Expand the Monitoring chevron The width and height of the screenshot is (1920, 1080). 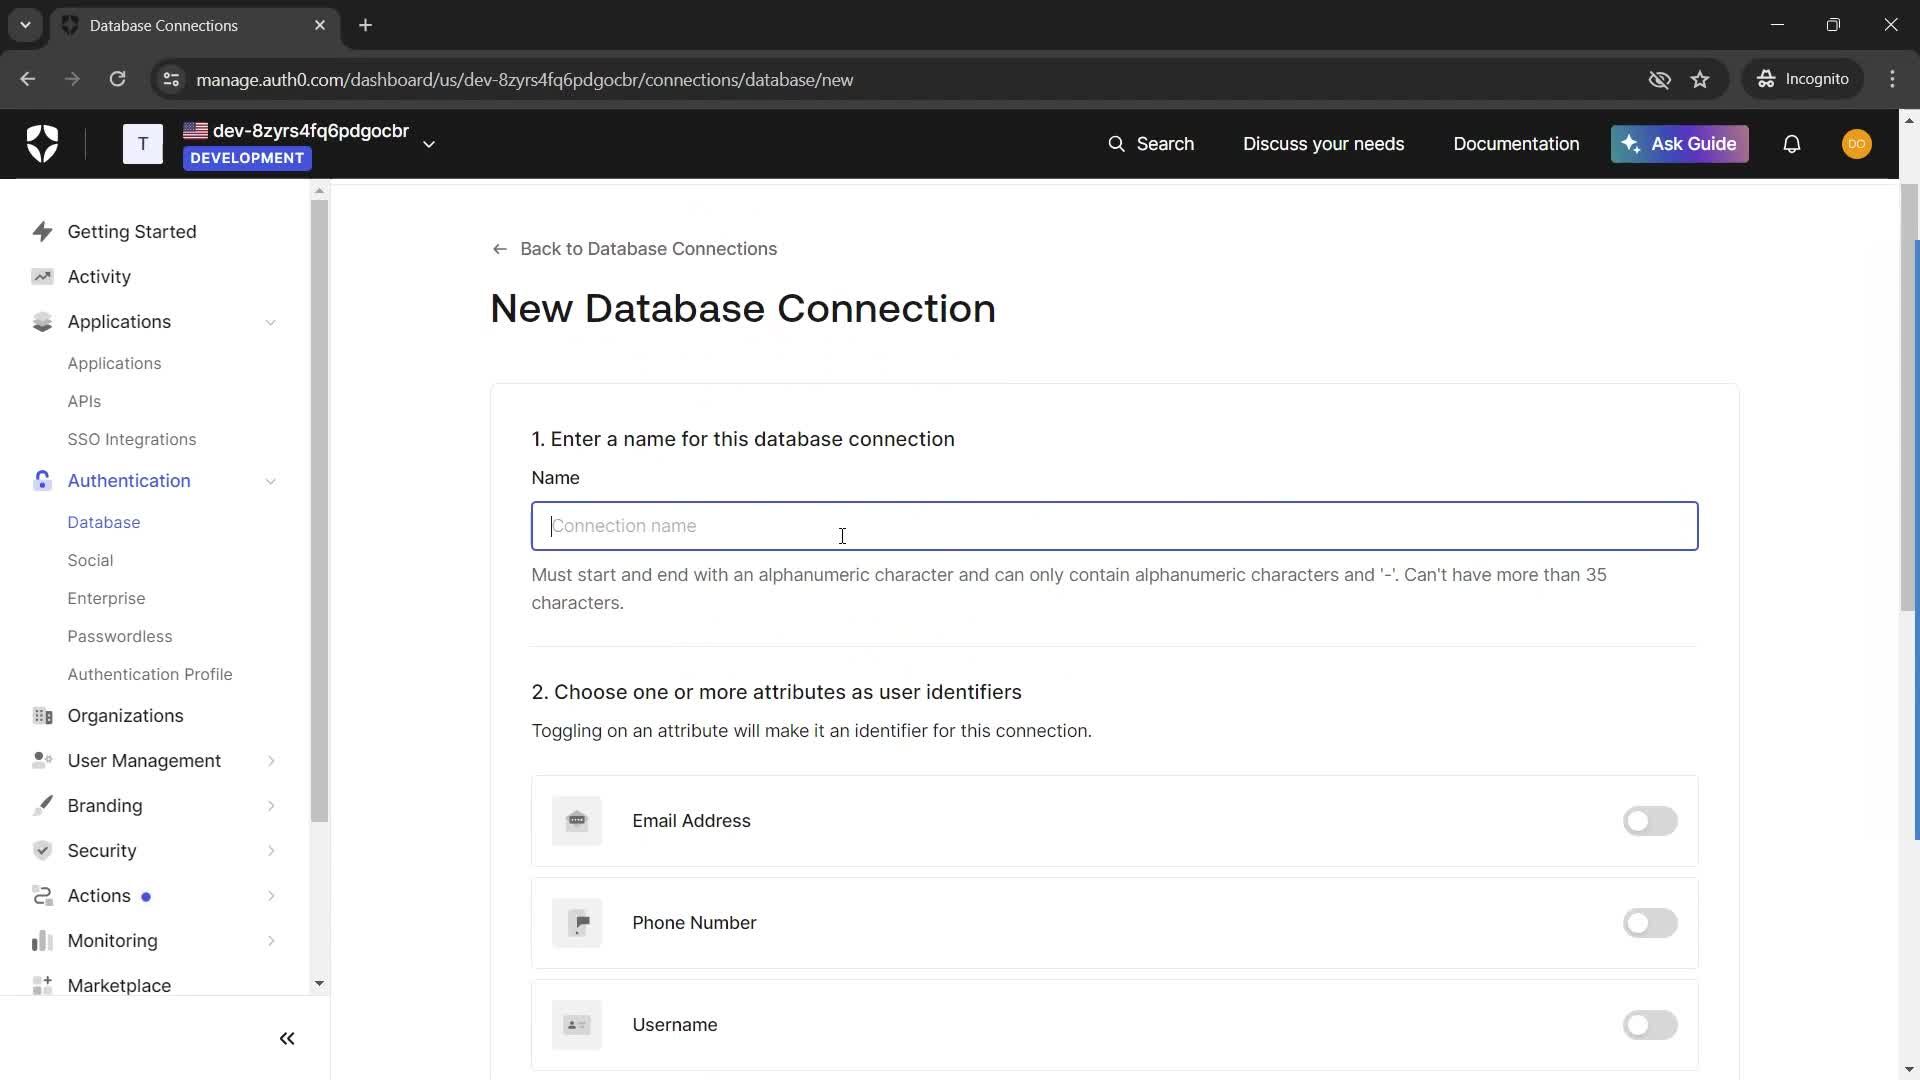pos(271,941)
